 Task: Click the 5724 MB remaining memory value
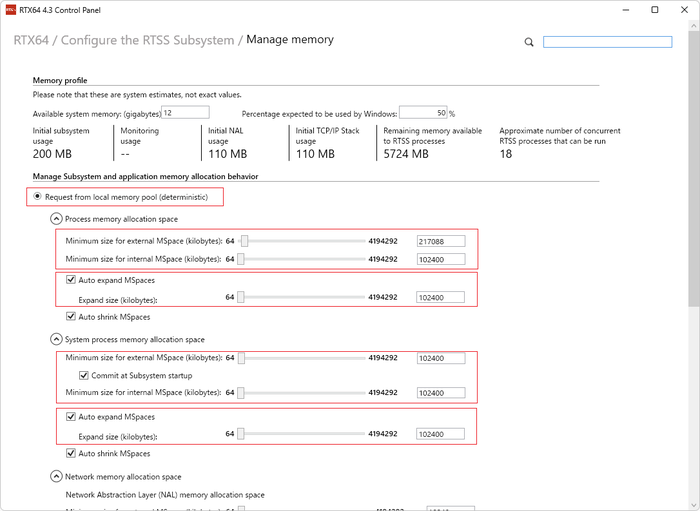pos(406,154)
